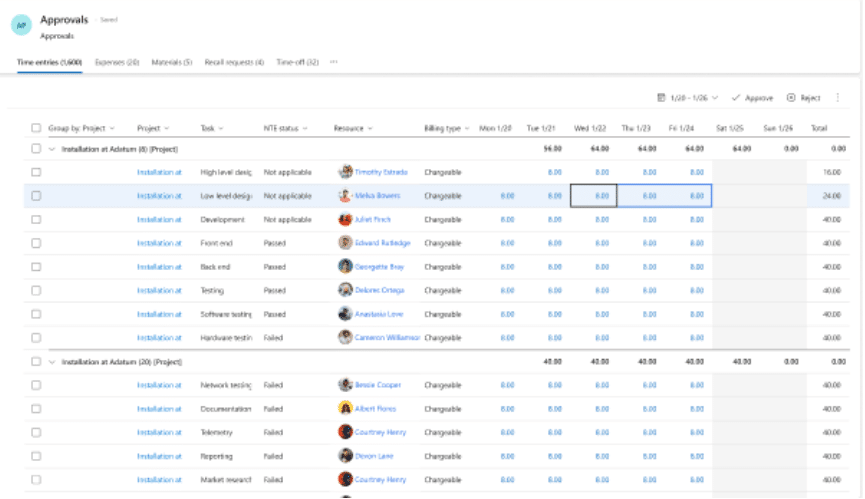
Task: Click Albert Flores' avatar image
Action: pos(346,408)
